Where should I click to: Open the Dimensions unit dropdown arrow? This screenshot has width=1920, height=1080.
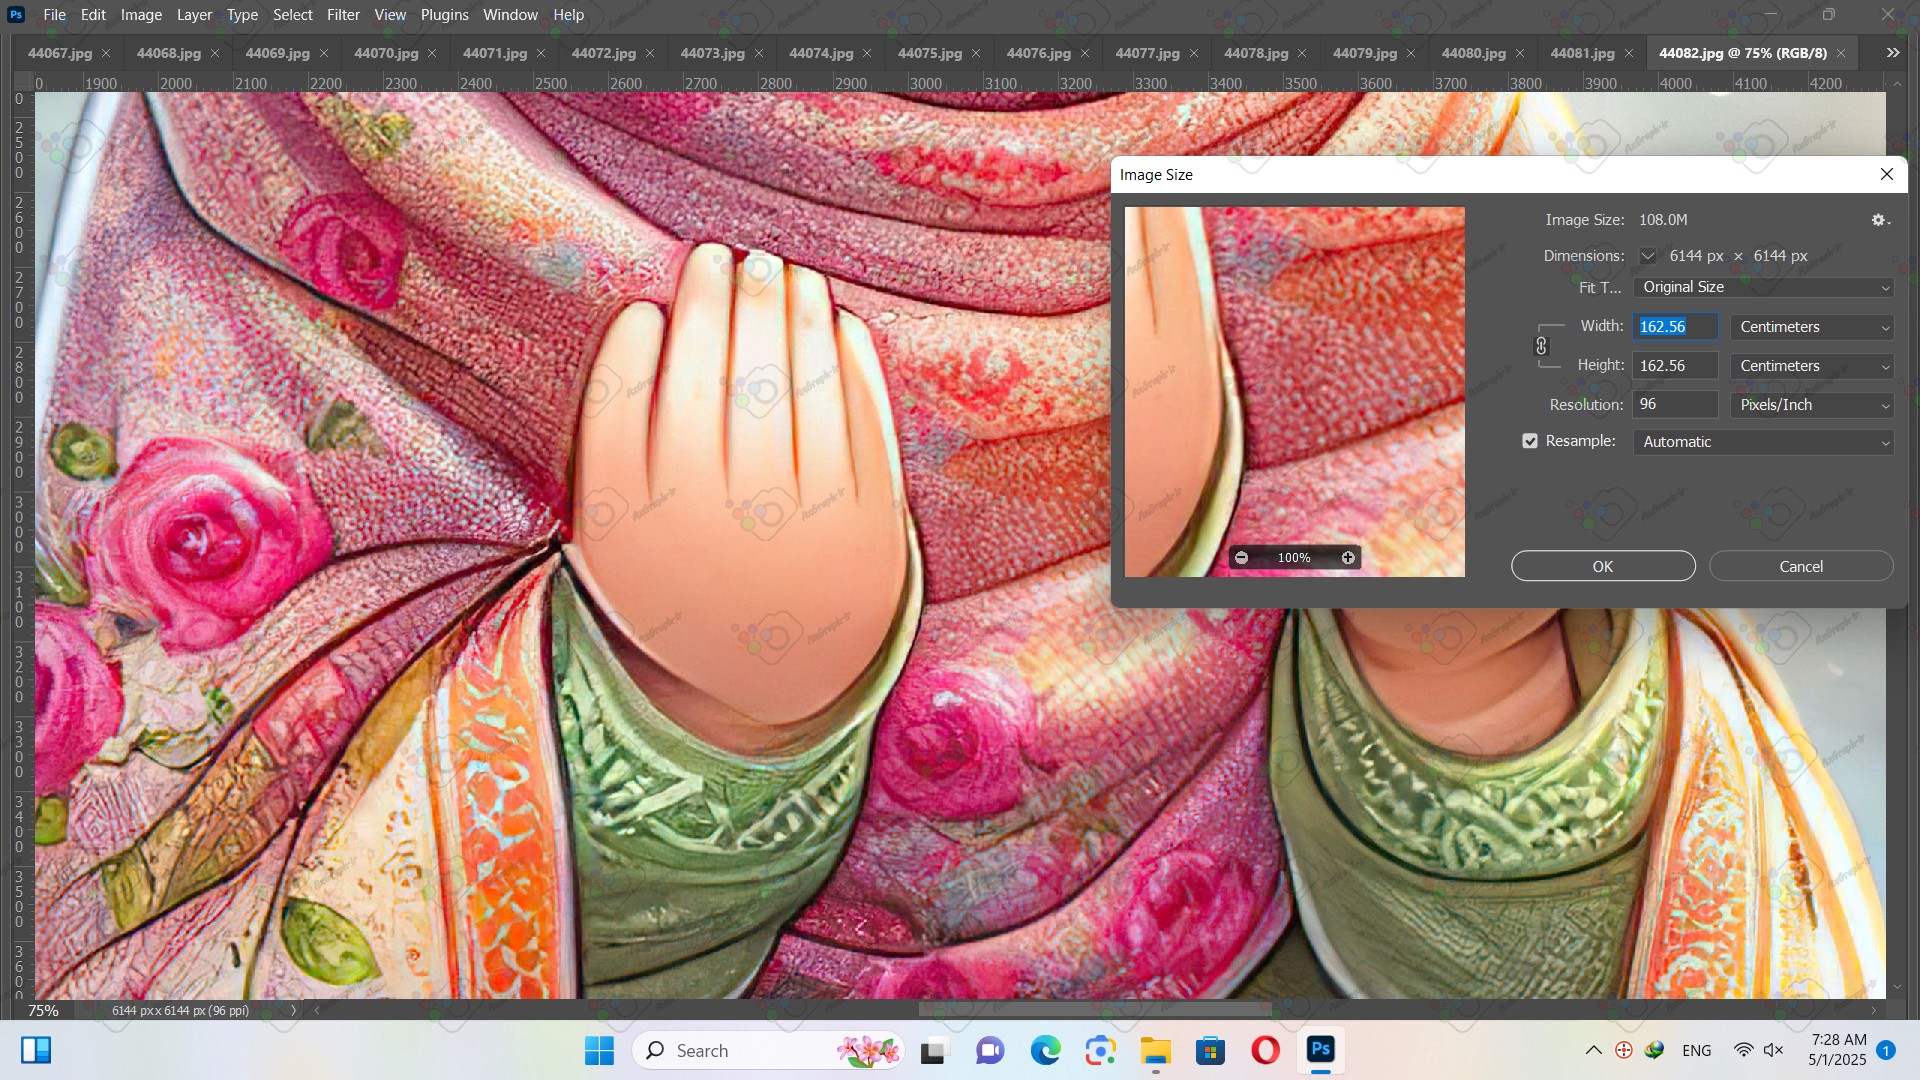[1648, 257]
